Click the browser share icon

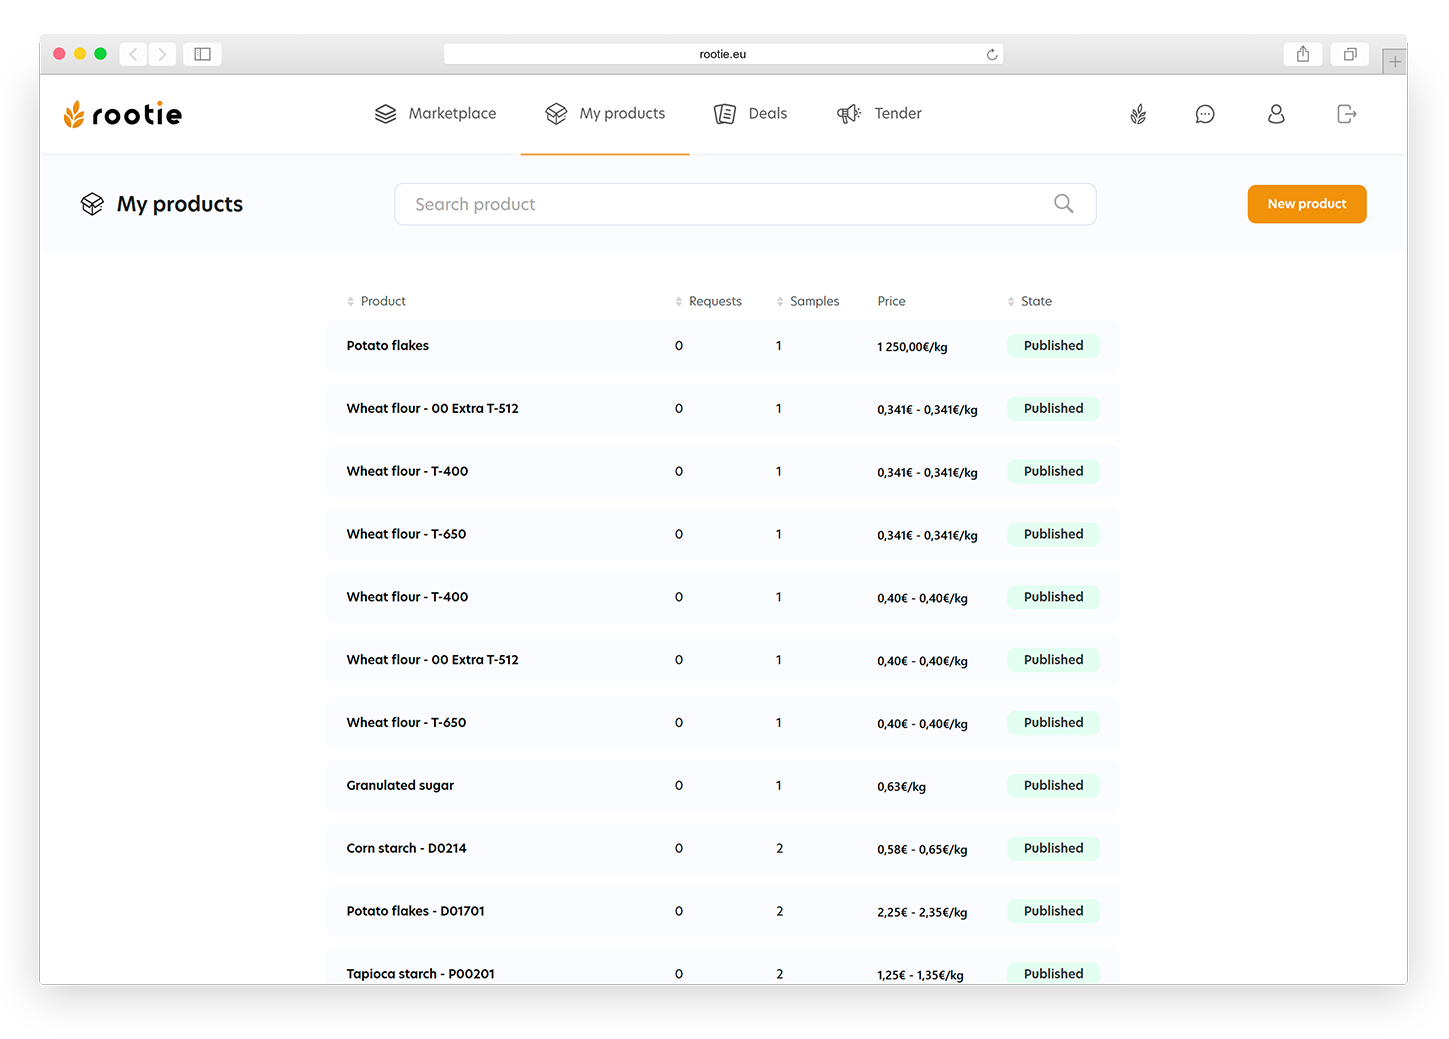(x=1302, y=54)
